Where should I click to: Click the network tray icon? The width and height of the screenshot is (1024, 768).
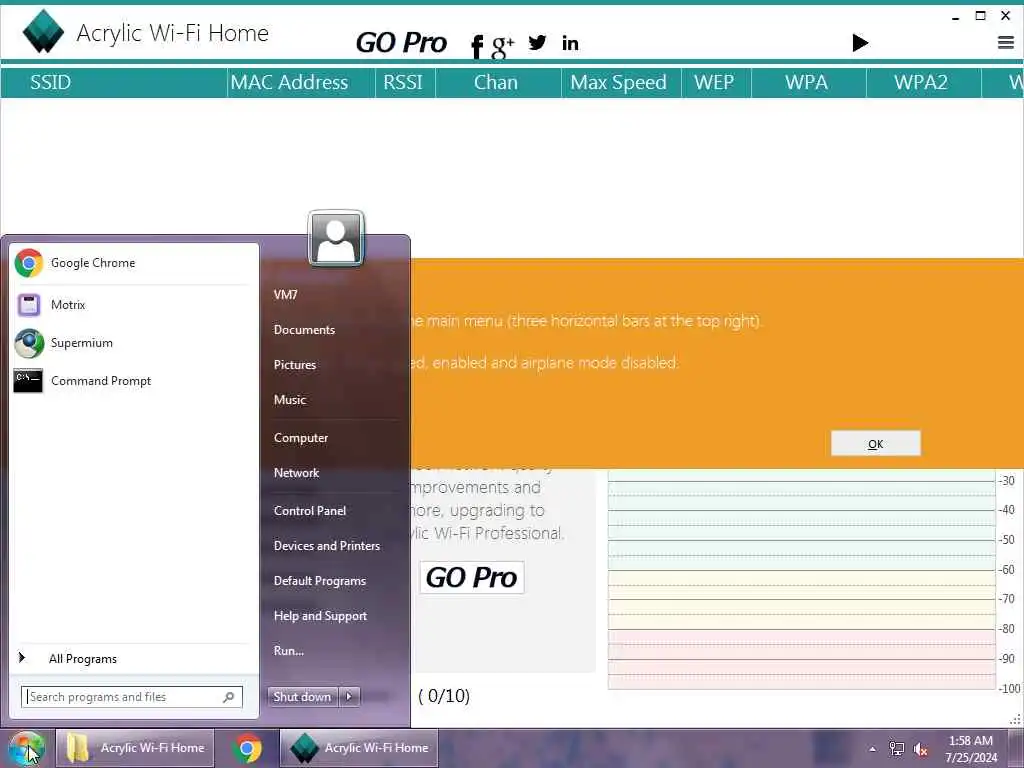pyautogui.click(x=897, y=749)
